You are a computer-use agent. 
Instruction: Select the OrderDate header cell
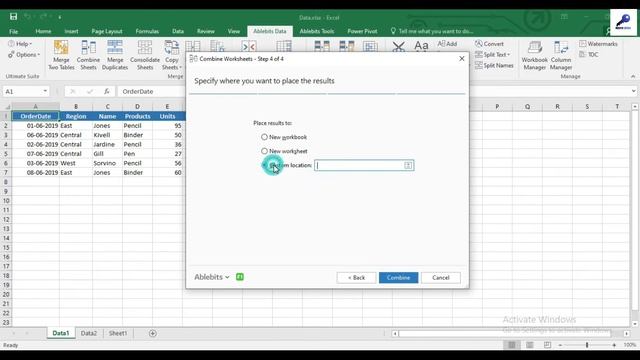point(36,116)
